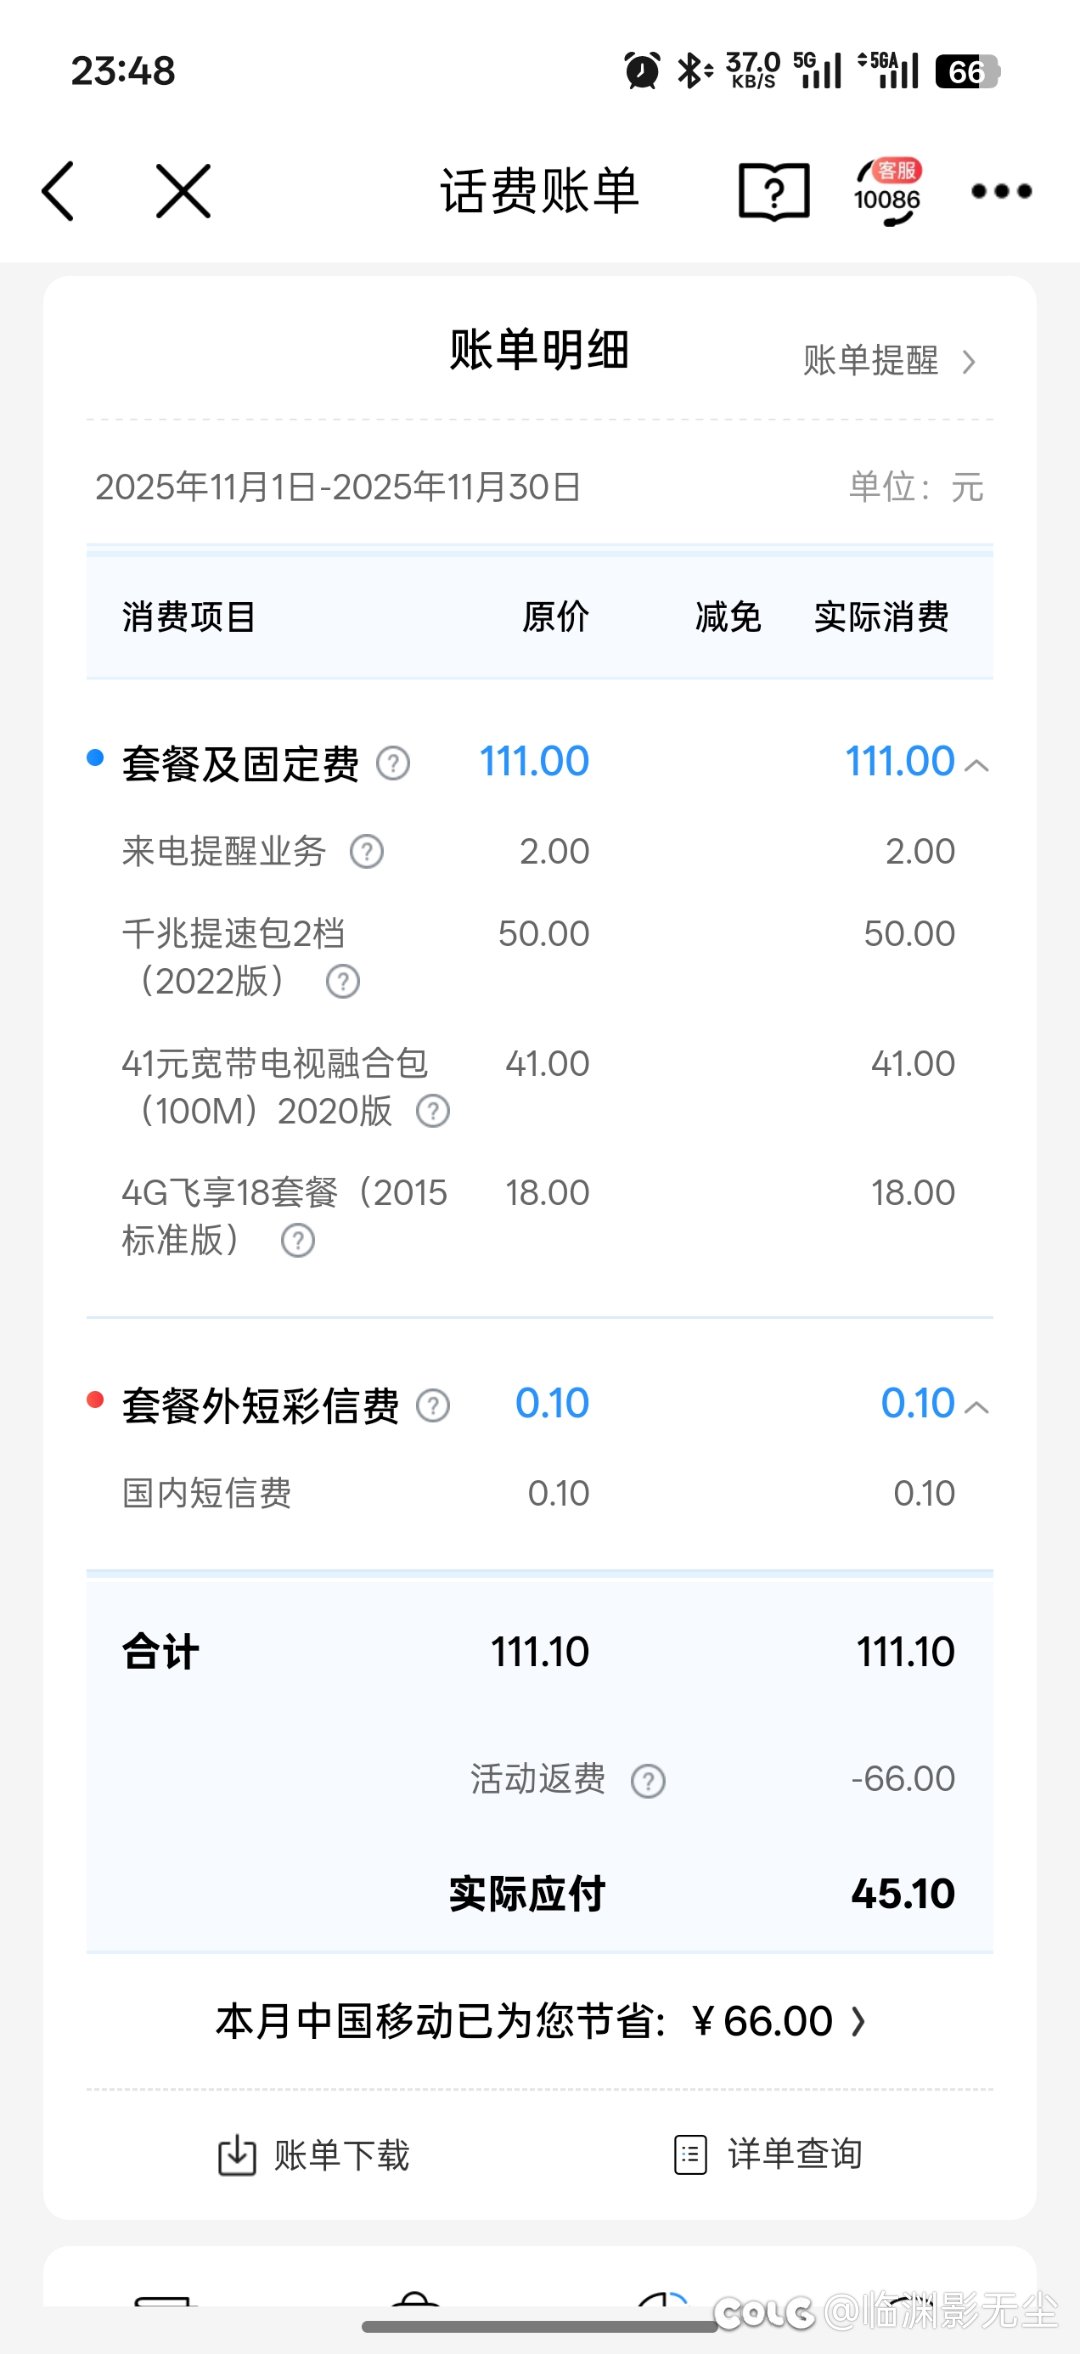Collapse the 套餐外短彩信费 section
Screen dimensions: 1080x2354
pos(977,1408)
